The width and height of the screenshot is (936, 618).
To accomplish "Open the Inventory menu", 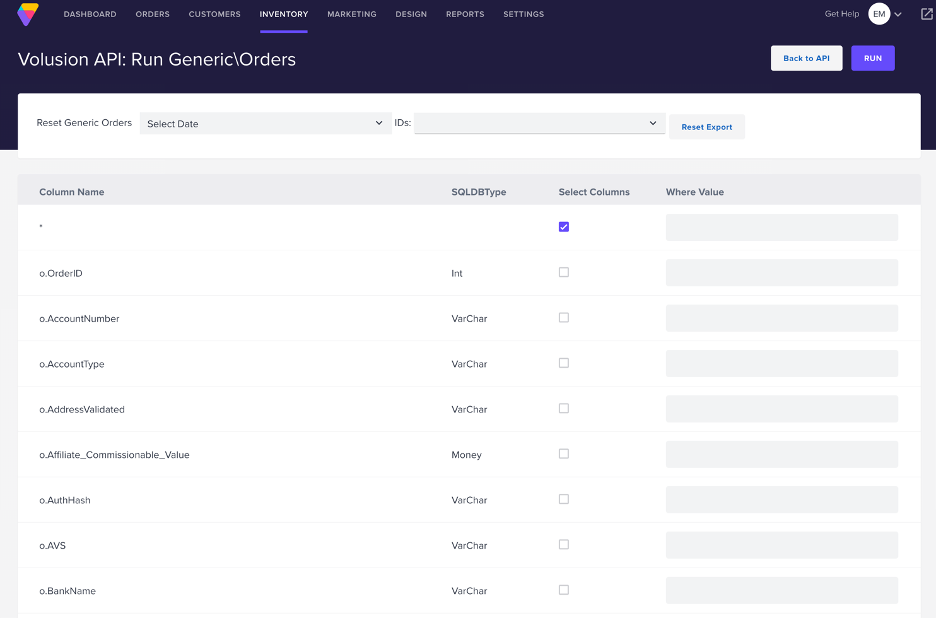I will point(284,14).
